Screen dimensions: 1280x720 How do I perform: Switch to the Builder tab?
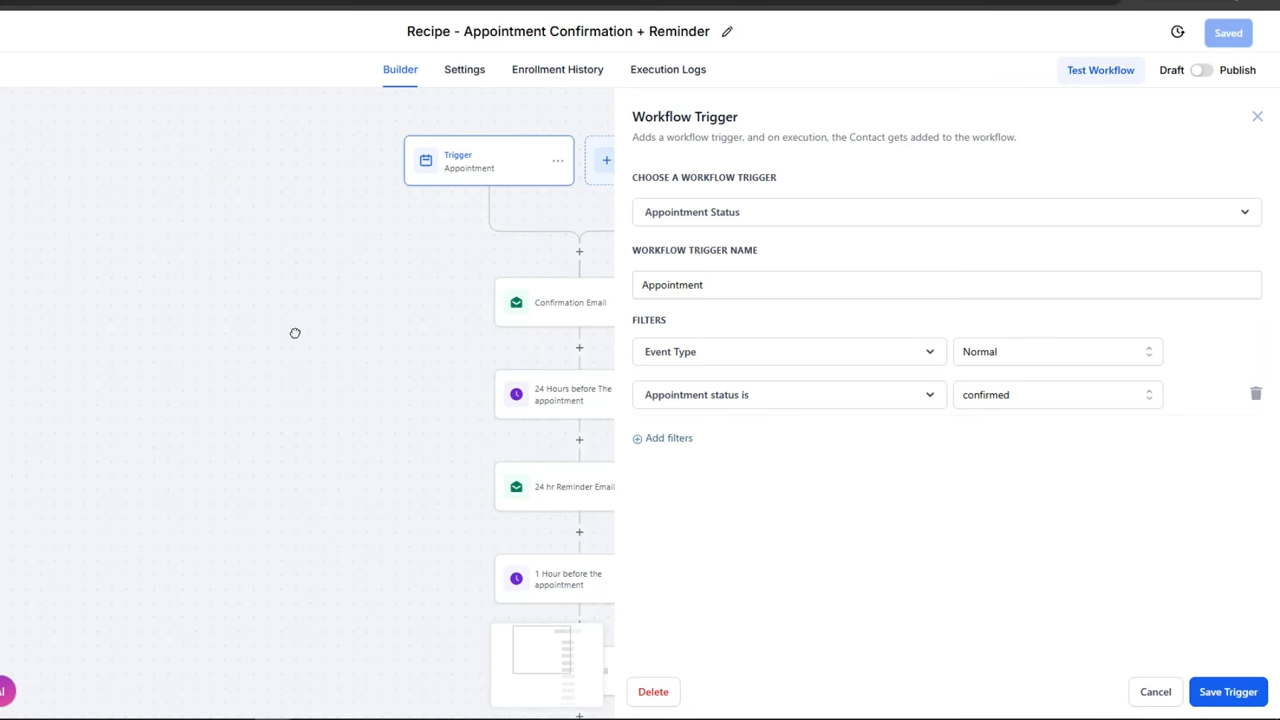click(x=400, y=70)
